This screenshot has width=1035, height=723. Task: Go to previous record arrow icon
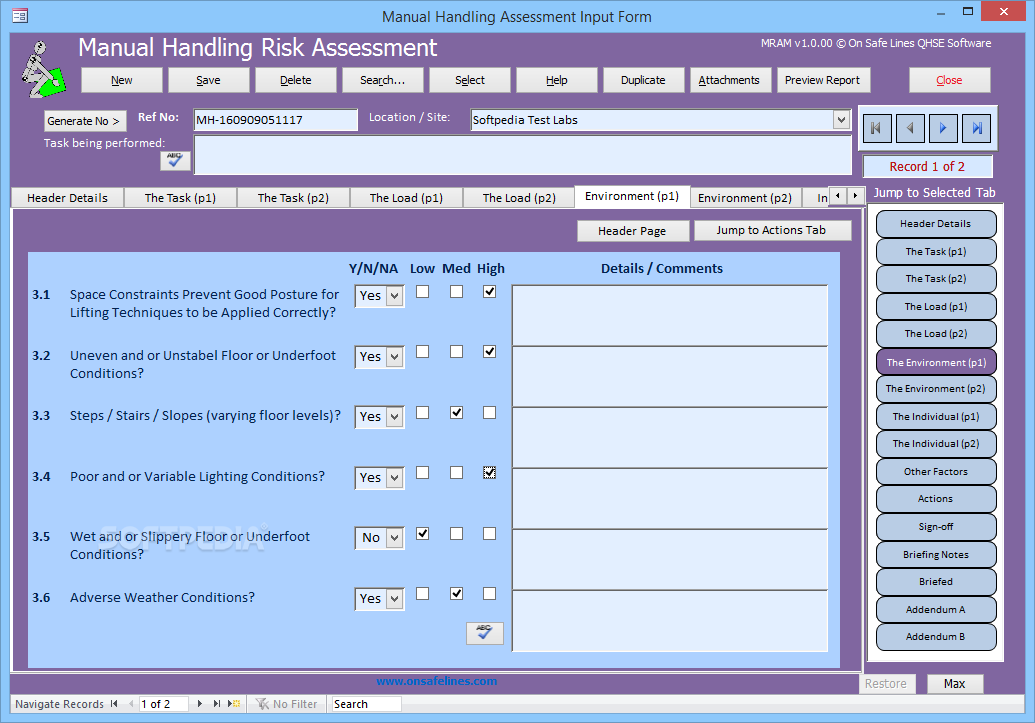910,128
